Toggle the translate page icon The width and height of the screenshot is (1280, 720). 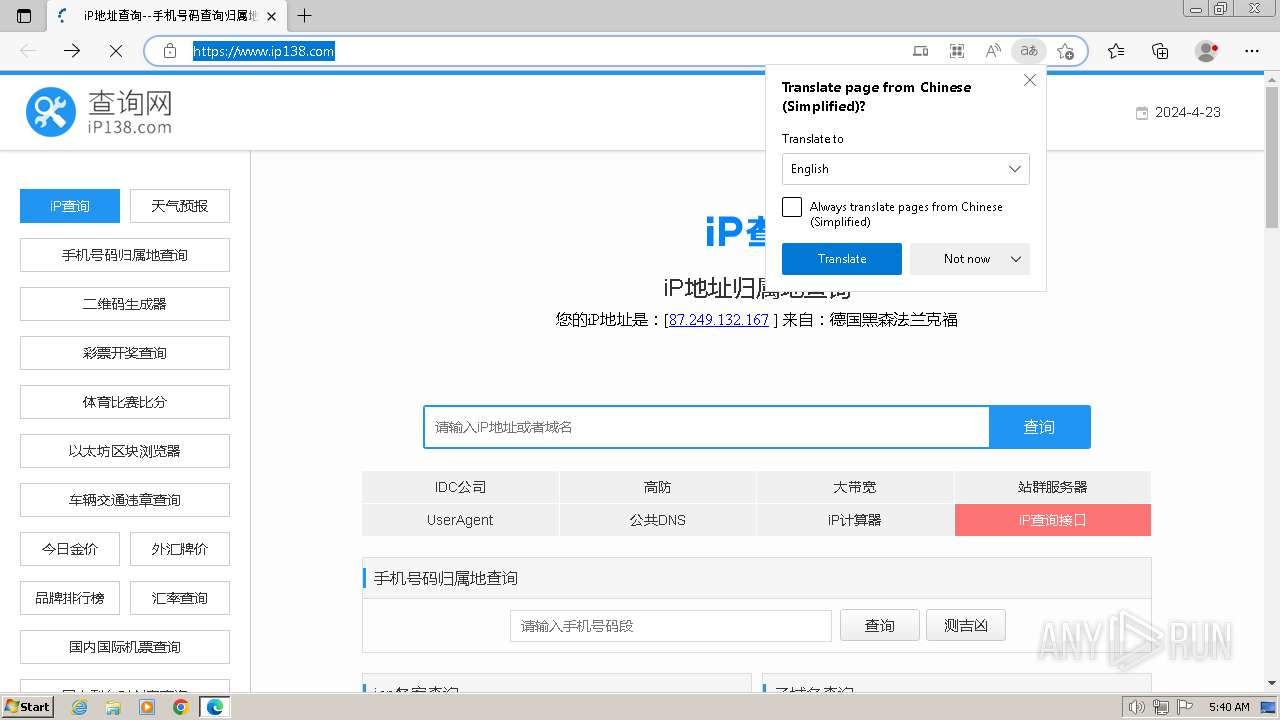click(x=1028, y=51)
